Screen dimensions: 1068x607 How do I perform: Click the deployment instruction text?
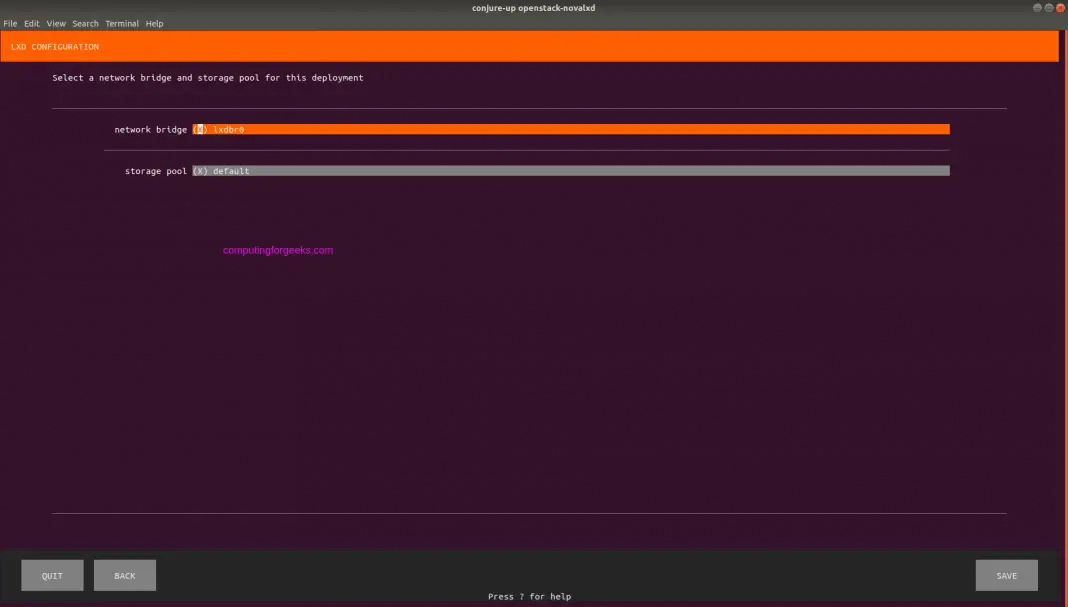207,77
